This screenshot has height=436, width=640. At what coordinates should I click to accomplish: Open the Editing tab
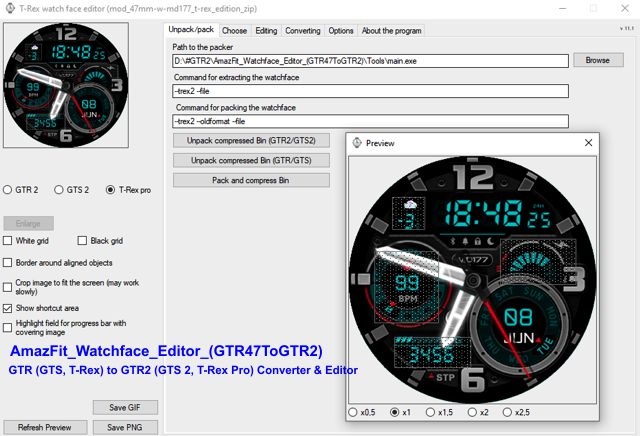(266, 31)
